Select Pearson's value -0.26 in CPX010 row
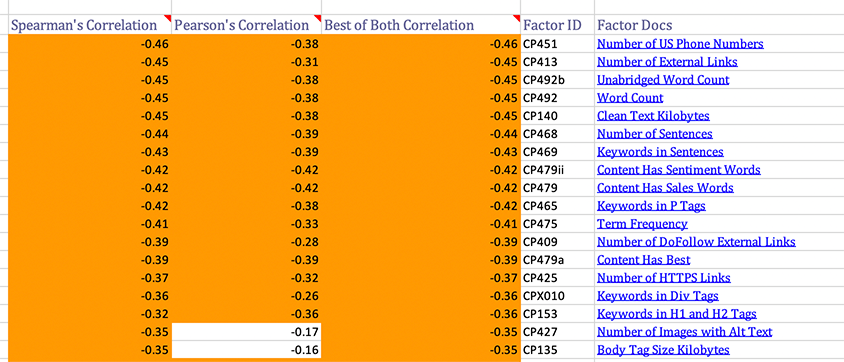 click(x=247, y=296)
